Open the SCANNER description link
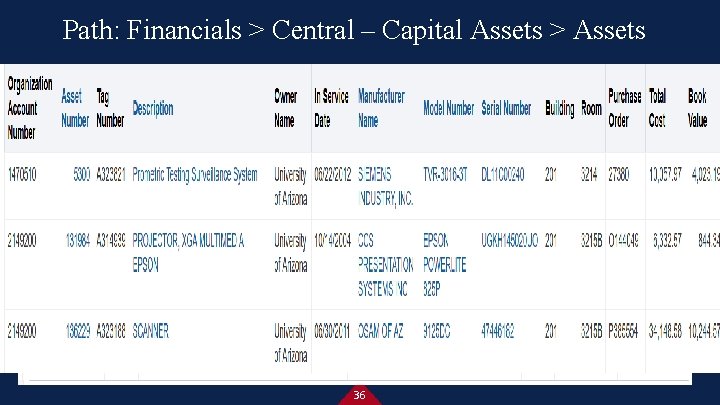The width and height of the screenshot is (720, 405). click(x=151, y=331)
